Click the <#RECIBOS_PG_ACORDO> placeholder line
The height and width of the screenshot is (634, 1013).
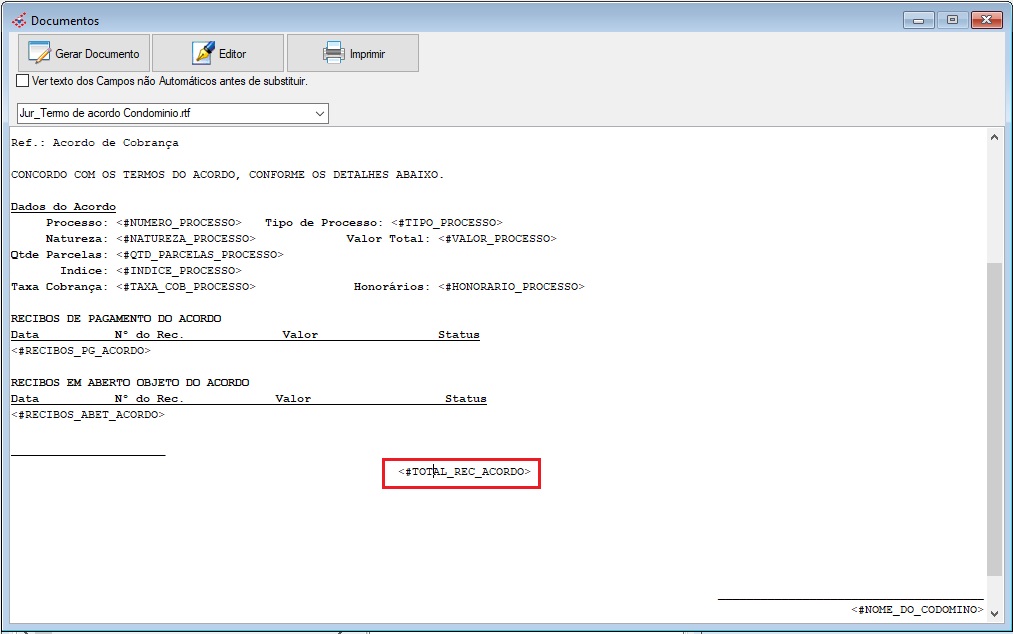(80, 350)
